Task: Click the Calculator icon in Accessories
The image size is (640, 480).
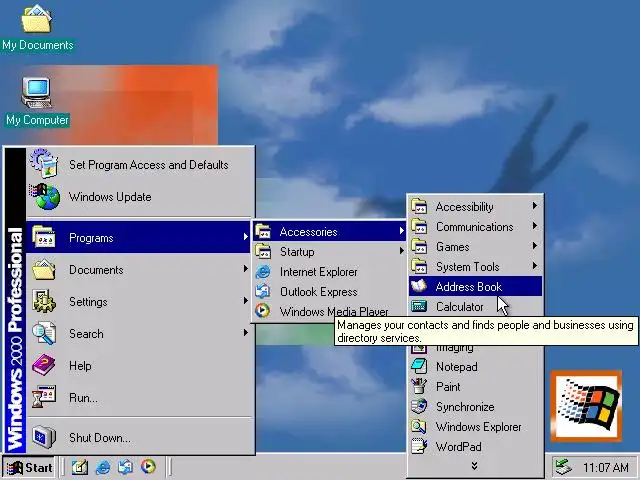Action: (x=419, y=306)
